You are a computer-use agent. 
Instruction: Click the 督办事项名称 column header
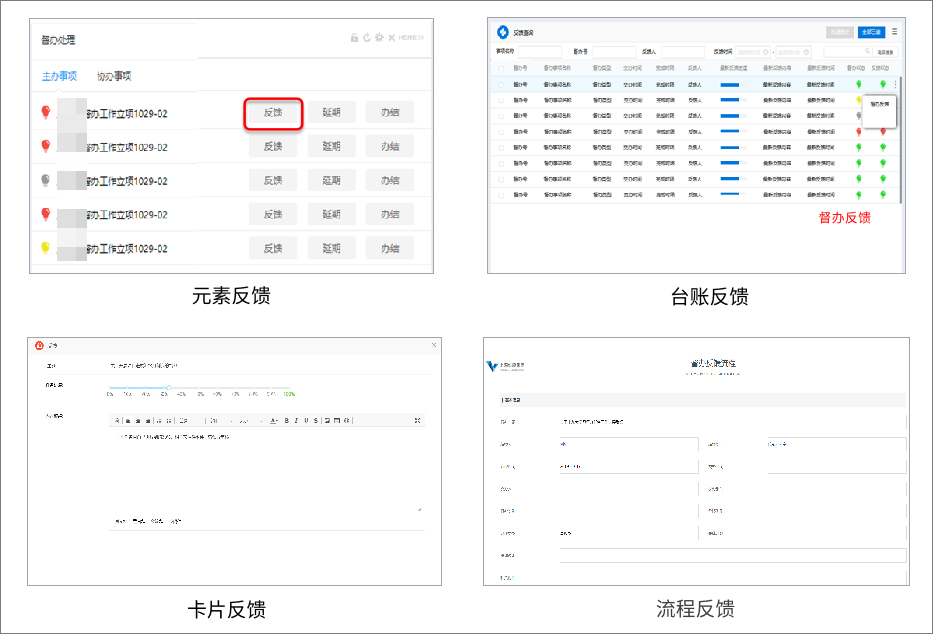click(x=557, y=68)
